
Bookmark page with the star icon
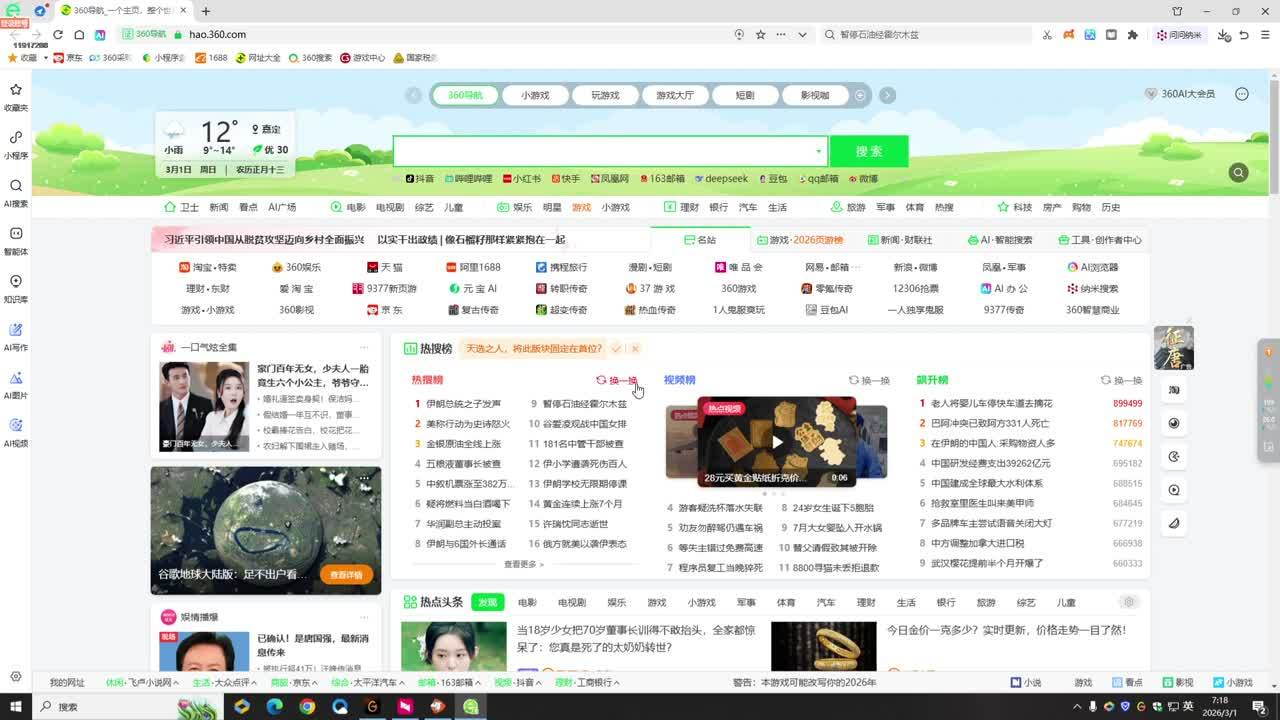[760, 35]
